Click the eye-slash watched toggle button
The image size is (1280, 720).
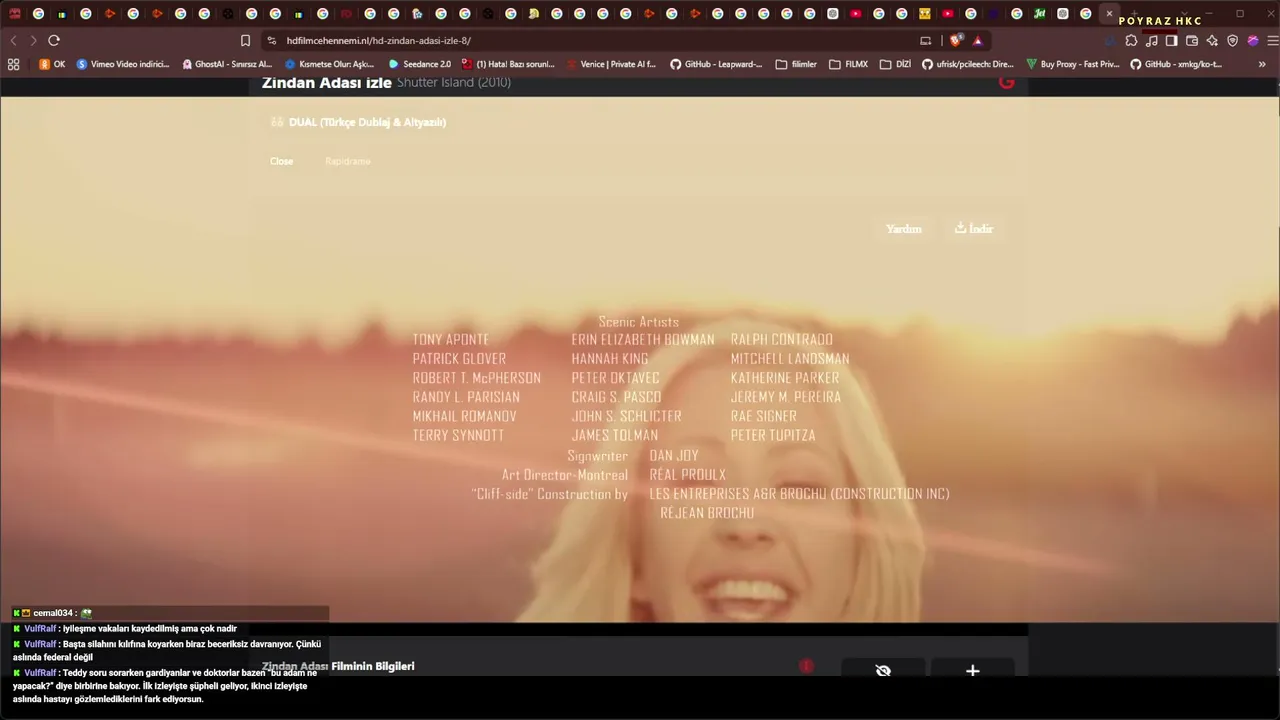click(883, 670)
